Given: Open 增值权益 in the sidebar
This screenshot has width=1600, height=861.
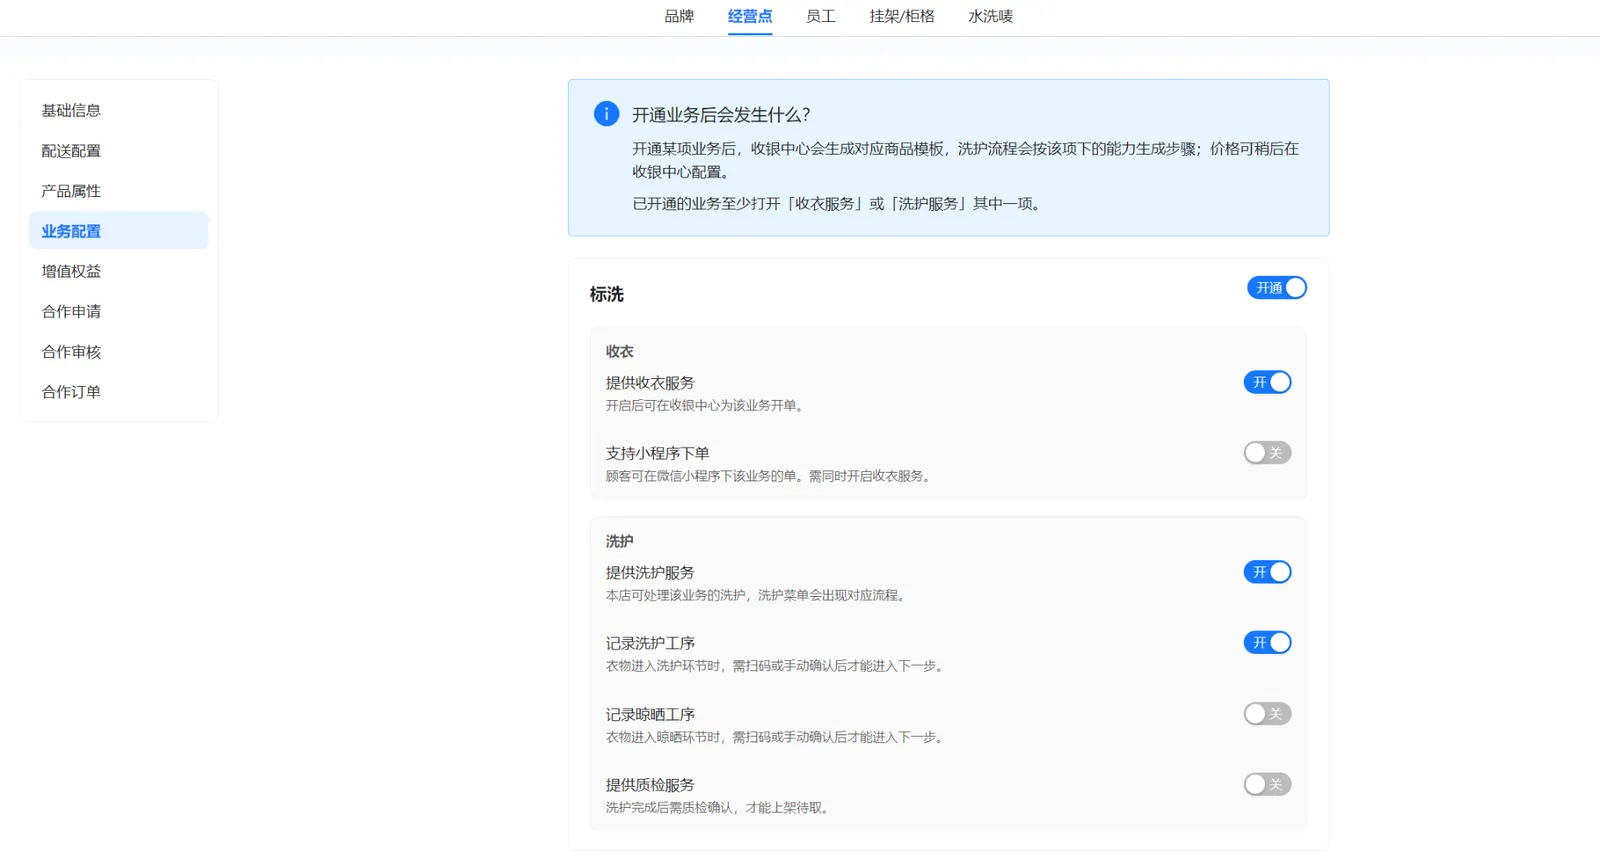Looking at the screenshot, I should (x=119, y=271).
